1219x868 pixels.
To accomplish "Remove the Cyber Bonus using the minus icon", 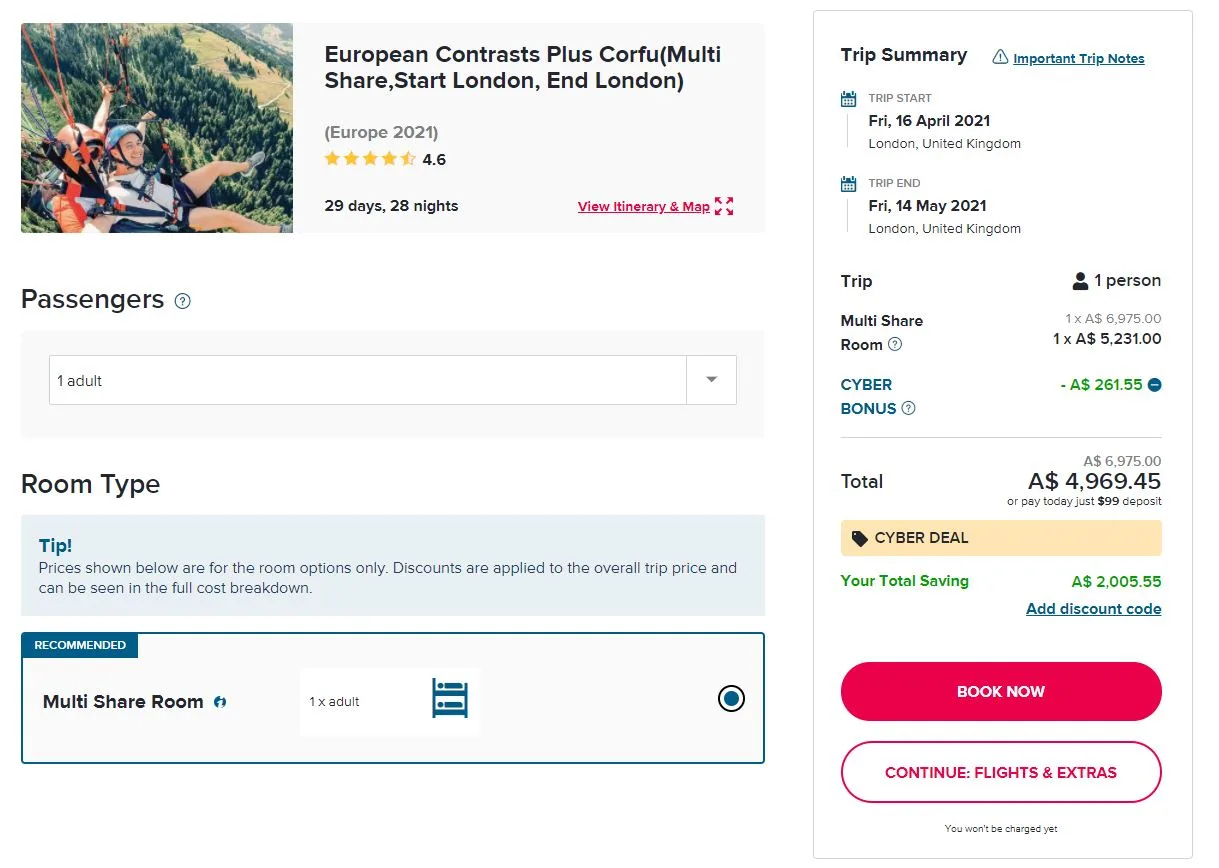I will [1155, 385].
